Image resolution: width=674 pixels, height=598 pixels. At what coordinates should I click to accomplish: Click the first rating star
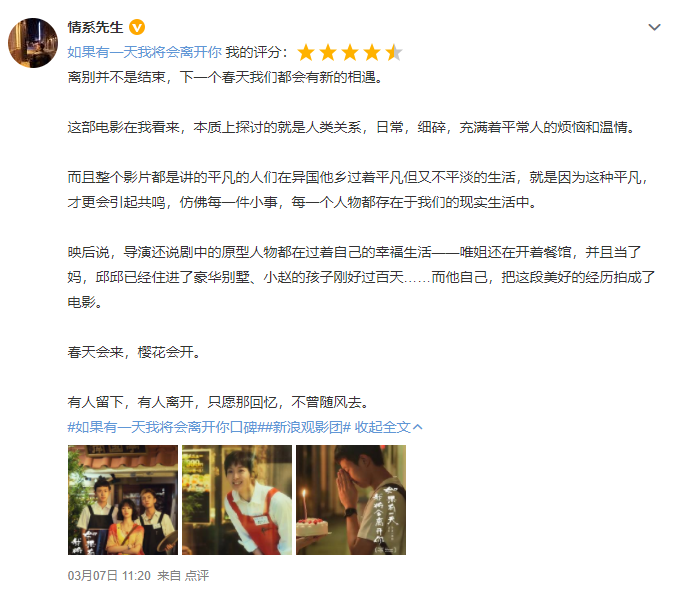(306, 52)
